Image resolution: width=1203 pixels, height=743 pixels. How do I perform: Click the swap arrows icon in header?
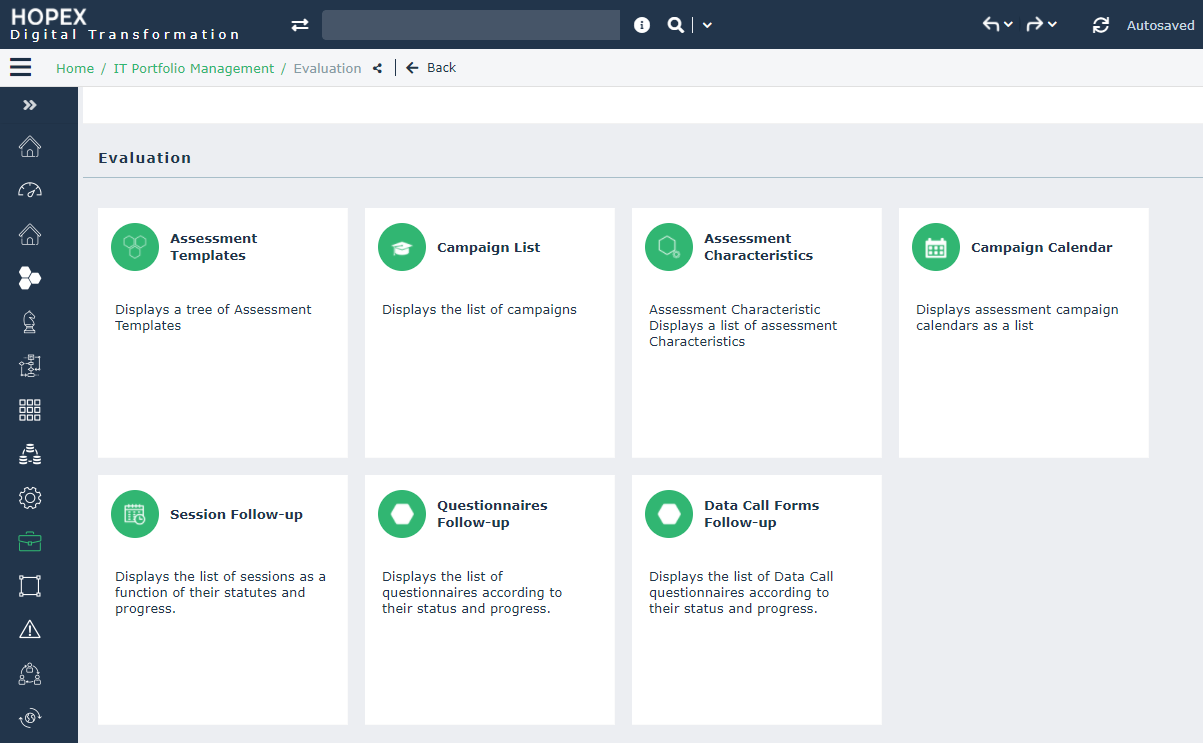pos(300,25)
